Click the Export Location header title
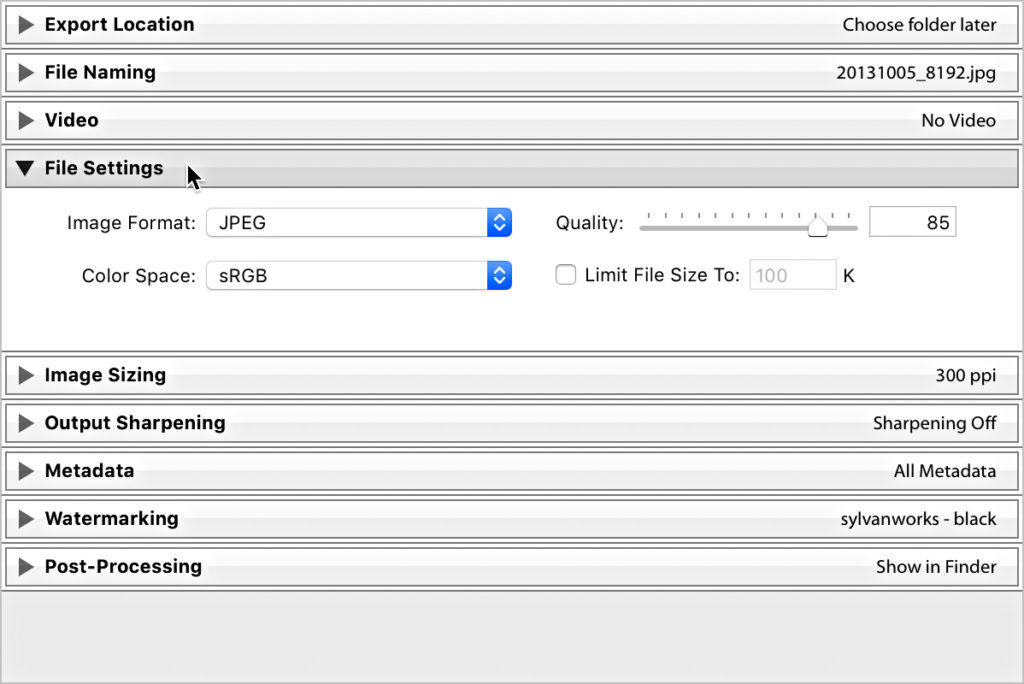 point(120,25)
